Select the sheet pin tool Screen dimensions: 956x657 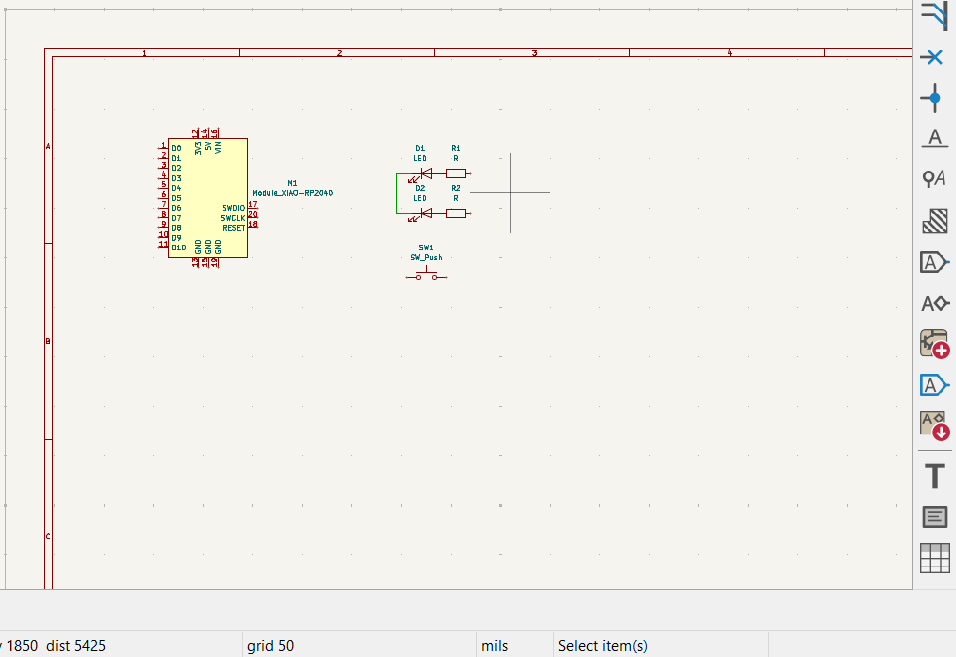(934, 385)
